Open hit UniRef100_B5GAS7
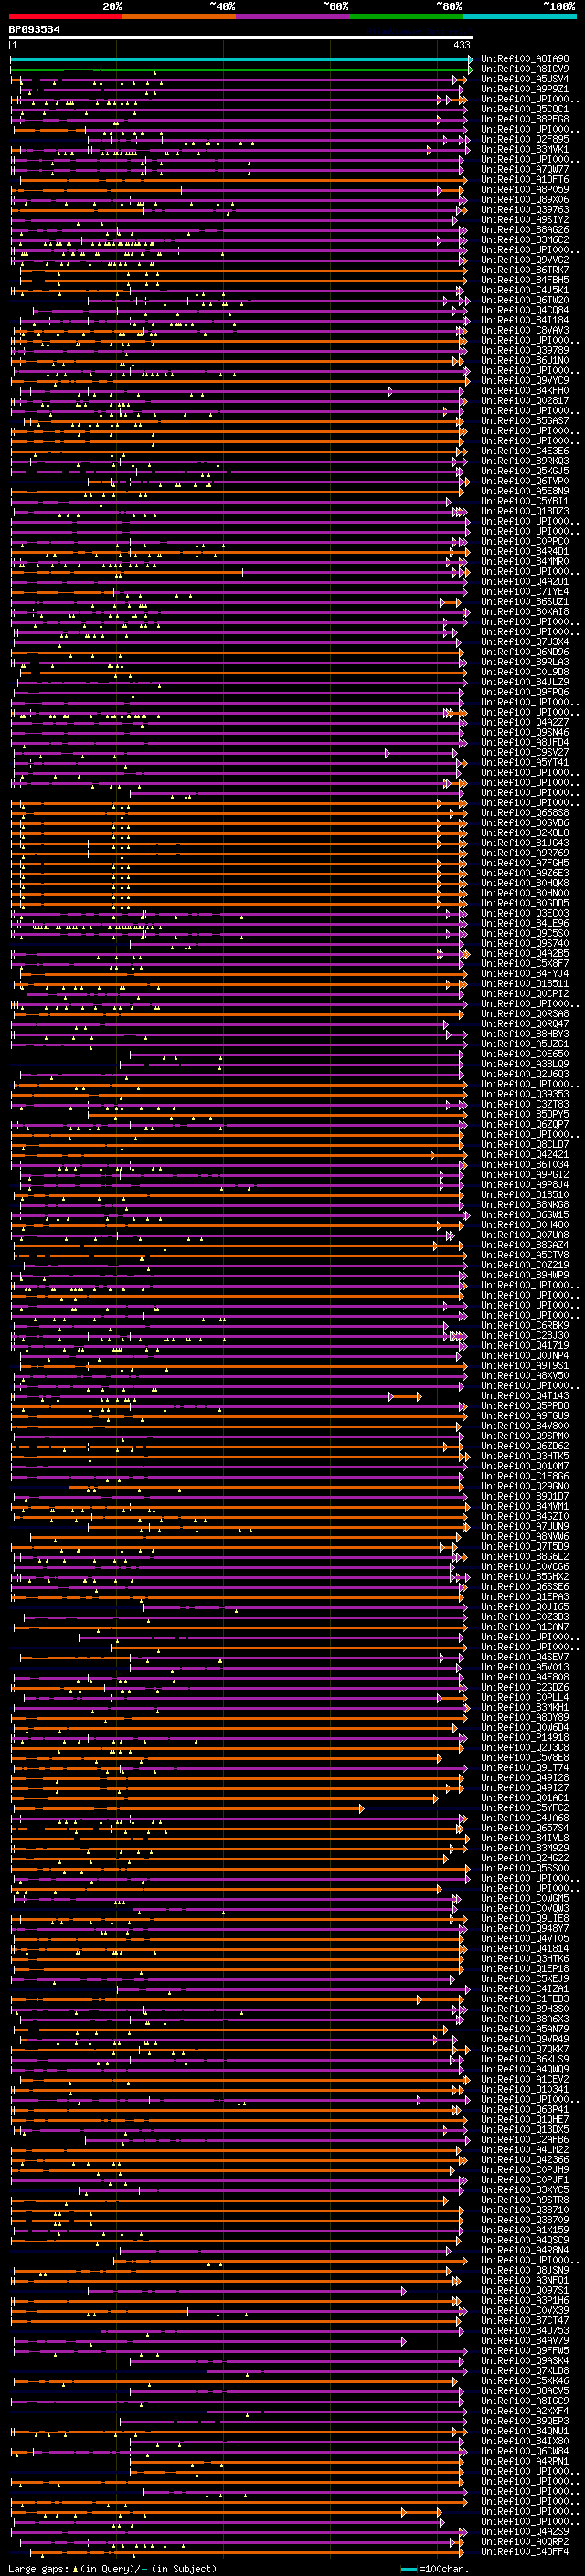Viewport: 585px width, 2576px height. [x=525, y=421]
